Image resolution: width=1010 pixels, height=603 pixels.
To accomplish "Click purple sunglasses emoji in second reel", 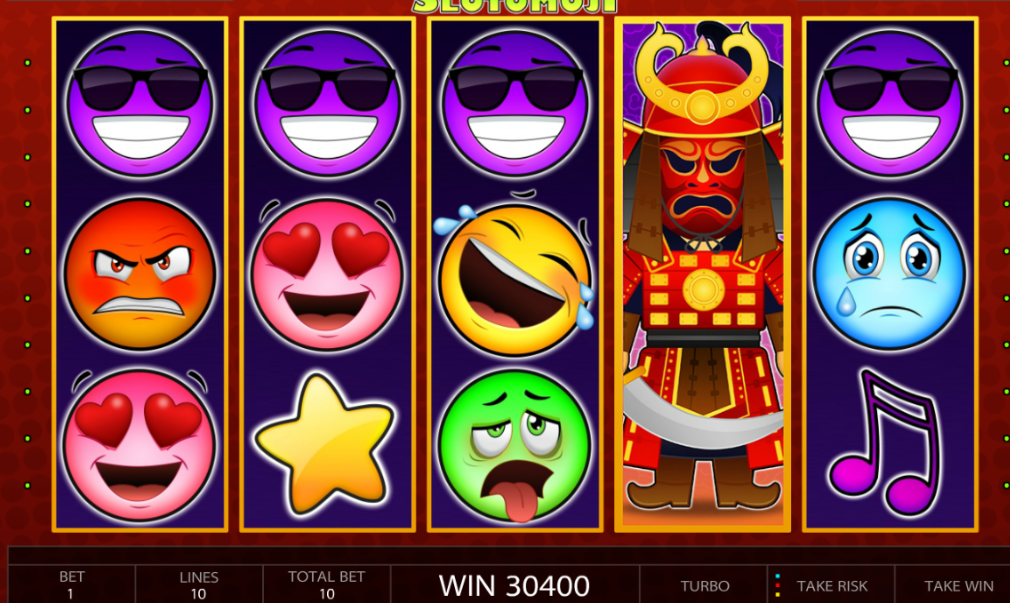I will coord(327,103).
